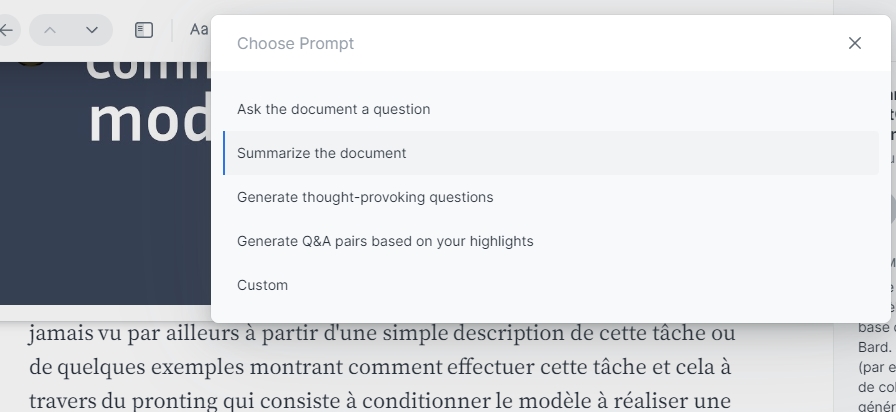The image size is (896, 412).
Task: Toggle the left sidebar panel icon
Action: tap(143, 30)
